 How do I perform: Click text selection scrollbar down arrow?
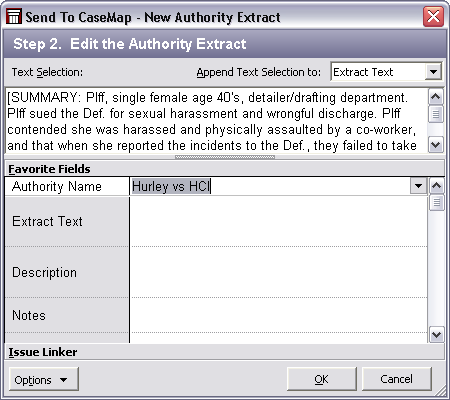pos(436,145)
